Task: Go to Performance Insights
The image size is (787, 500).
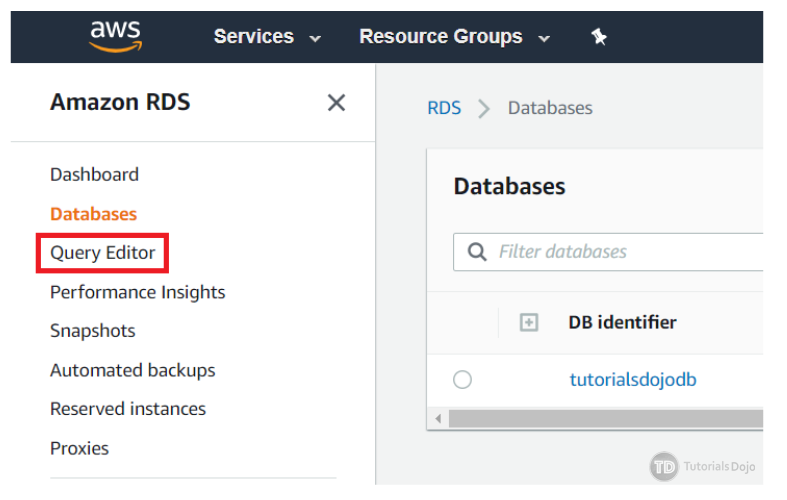Action: 137,292
